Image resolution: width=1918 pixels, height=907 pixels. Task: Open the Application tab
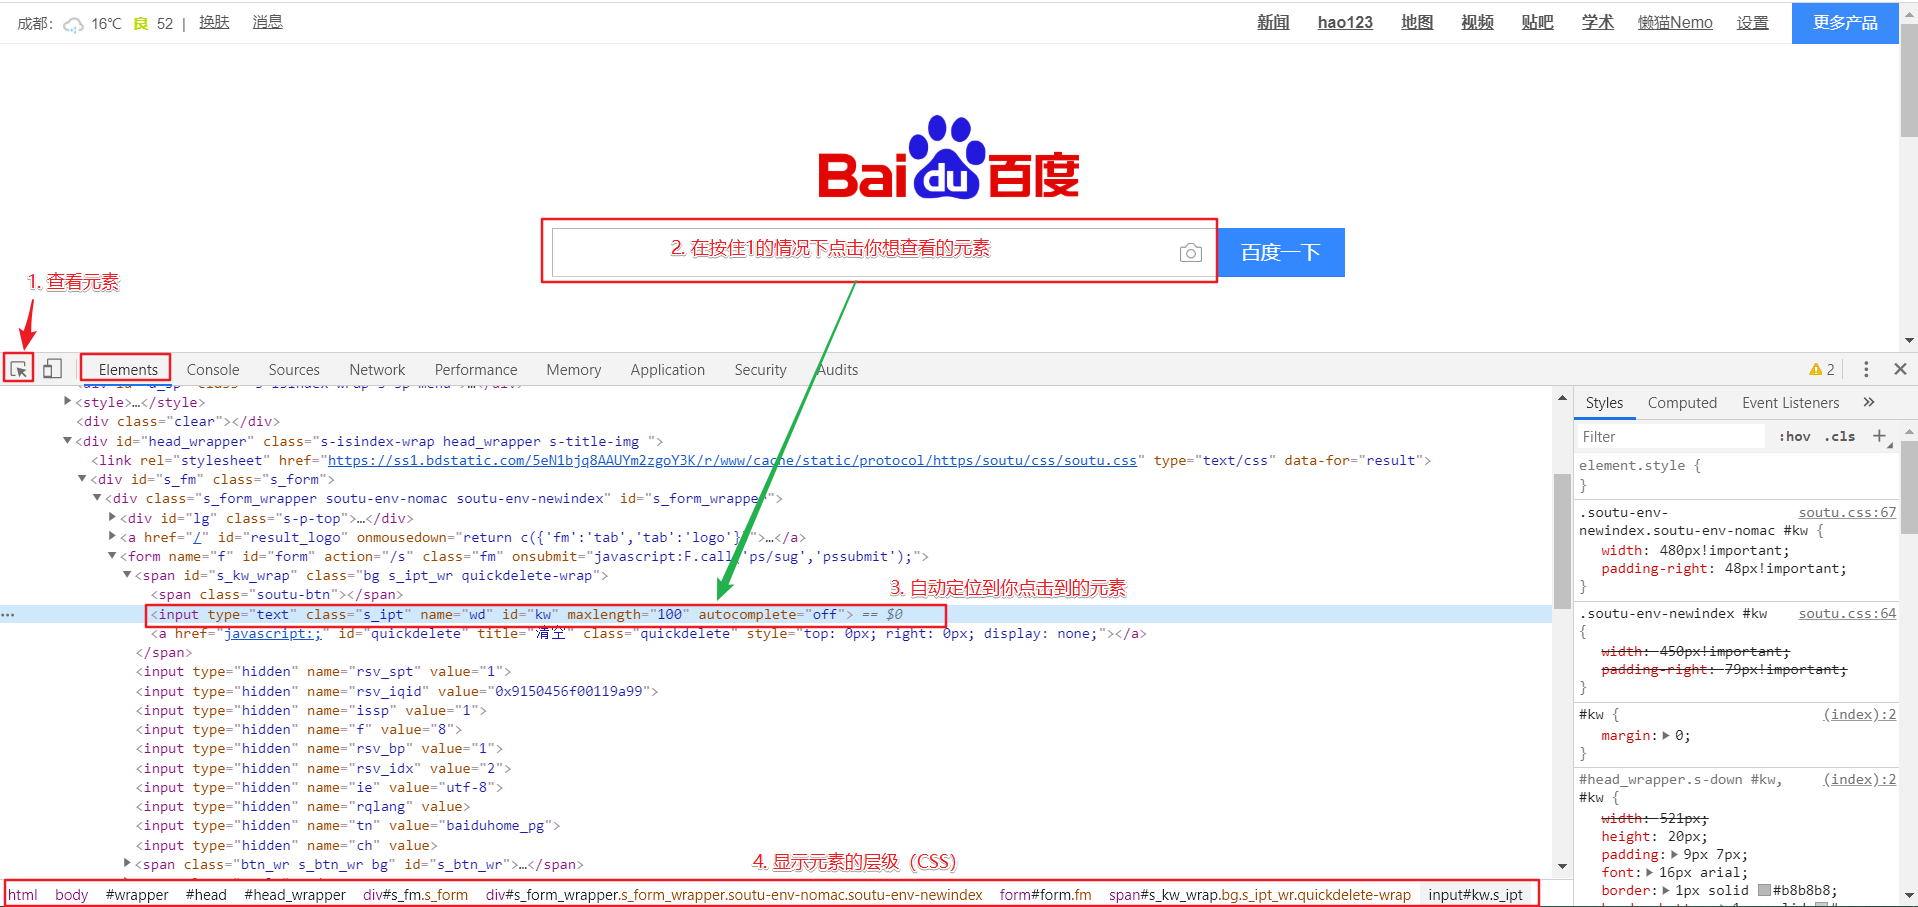[668, 369]
